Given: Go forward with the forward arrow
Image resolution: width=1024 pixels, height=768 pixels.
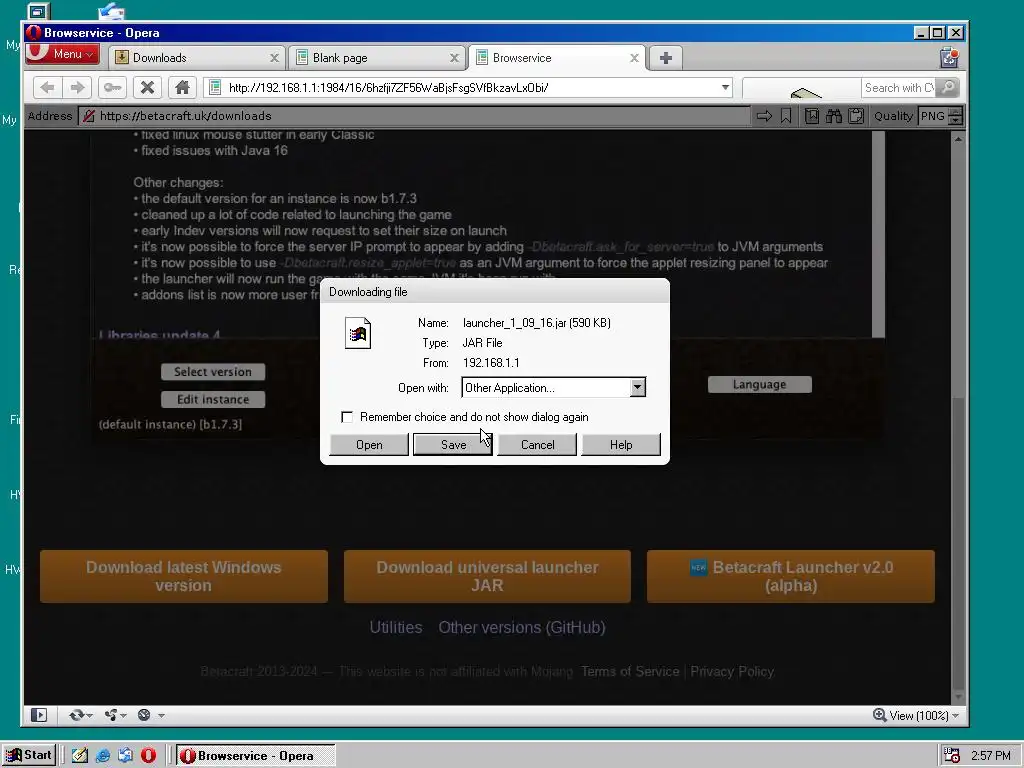Looking at the screenshot, I should [78, 88].
